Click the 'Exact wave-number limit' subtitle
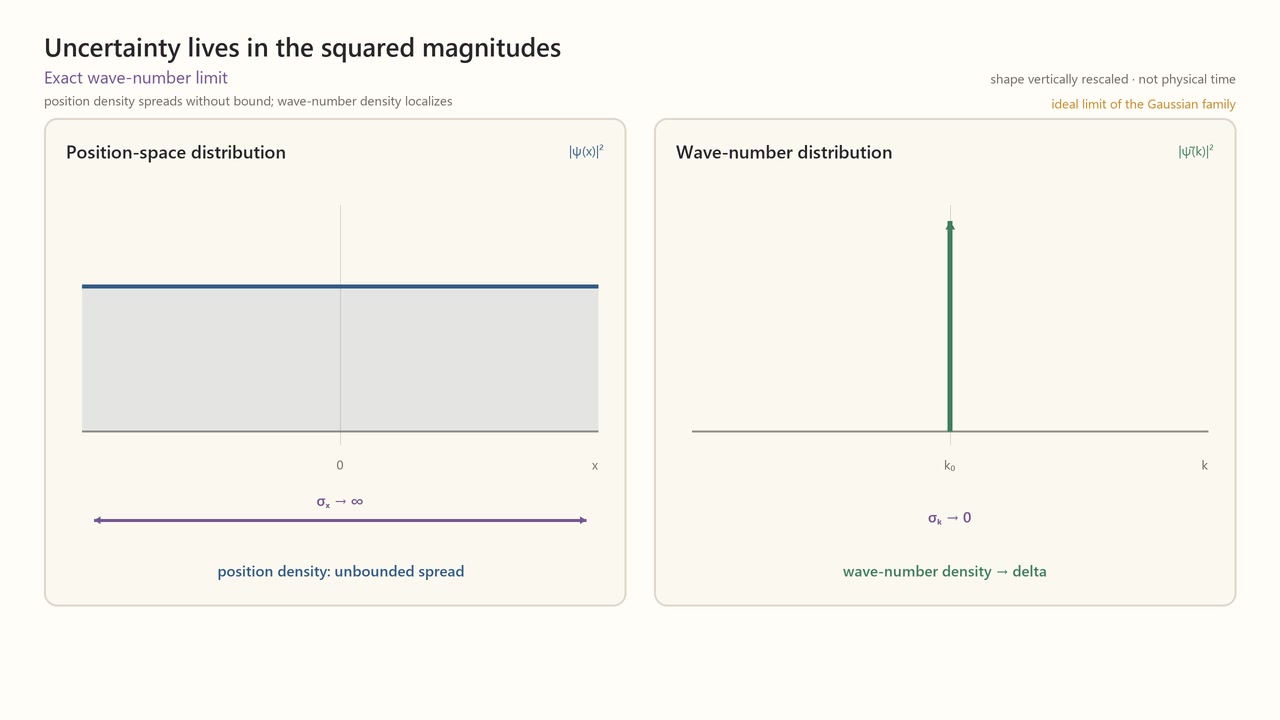The height and width of the screenshot is (720, 1280). tap(136, 78)
